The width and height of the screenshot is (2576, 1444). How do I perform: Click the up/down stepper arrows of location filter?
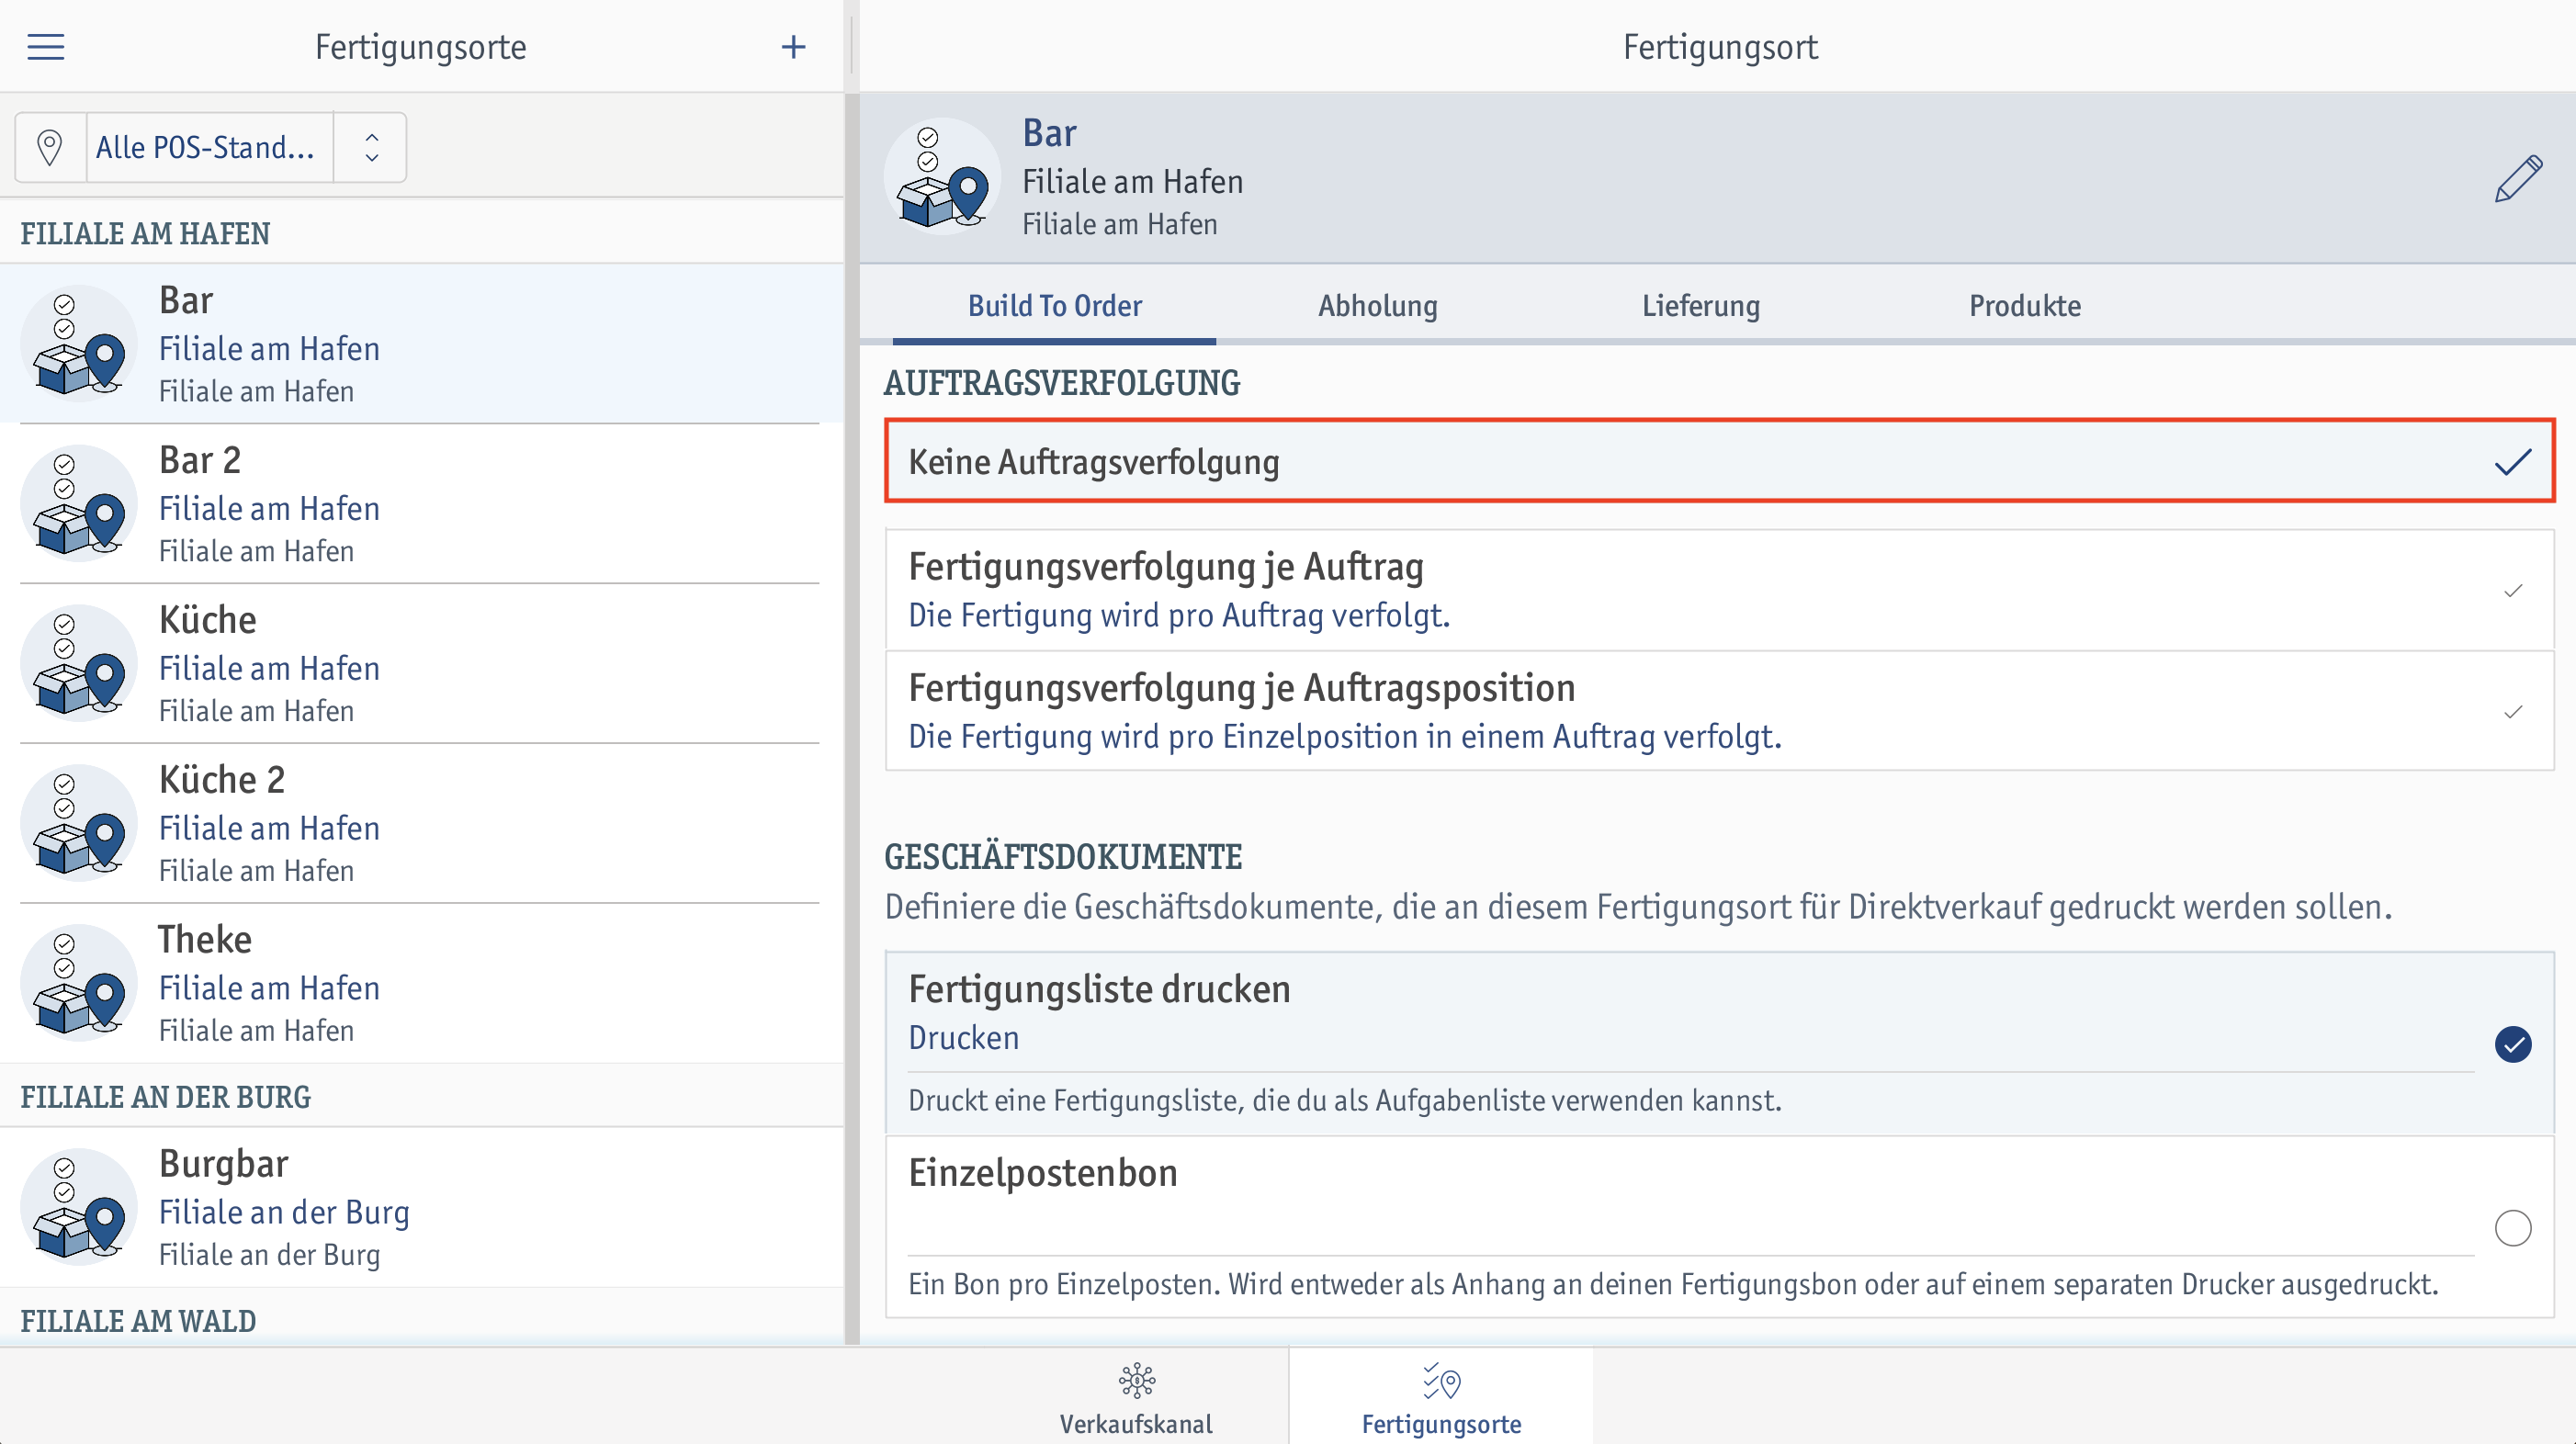pos(371,147)
